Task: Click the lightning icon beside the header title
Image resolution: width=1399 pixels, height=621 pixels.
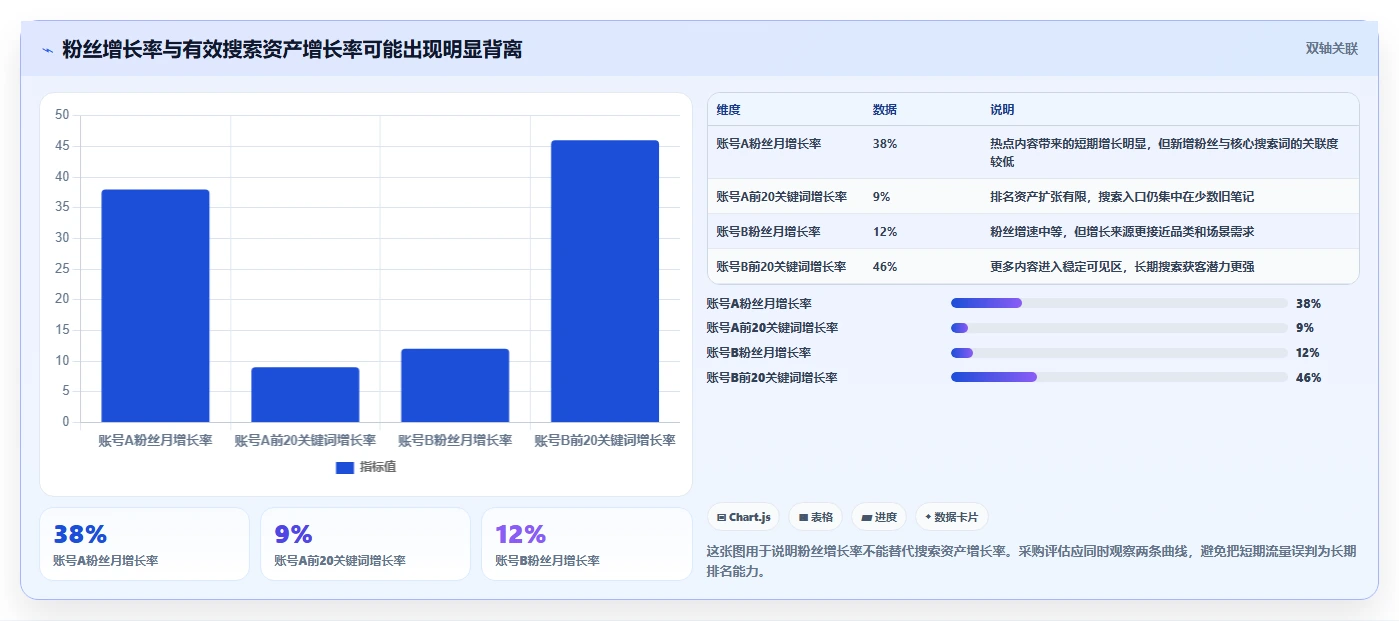Action: (x=48, y=50)
